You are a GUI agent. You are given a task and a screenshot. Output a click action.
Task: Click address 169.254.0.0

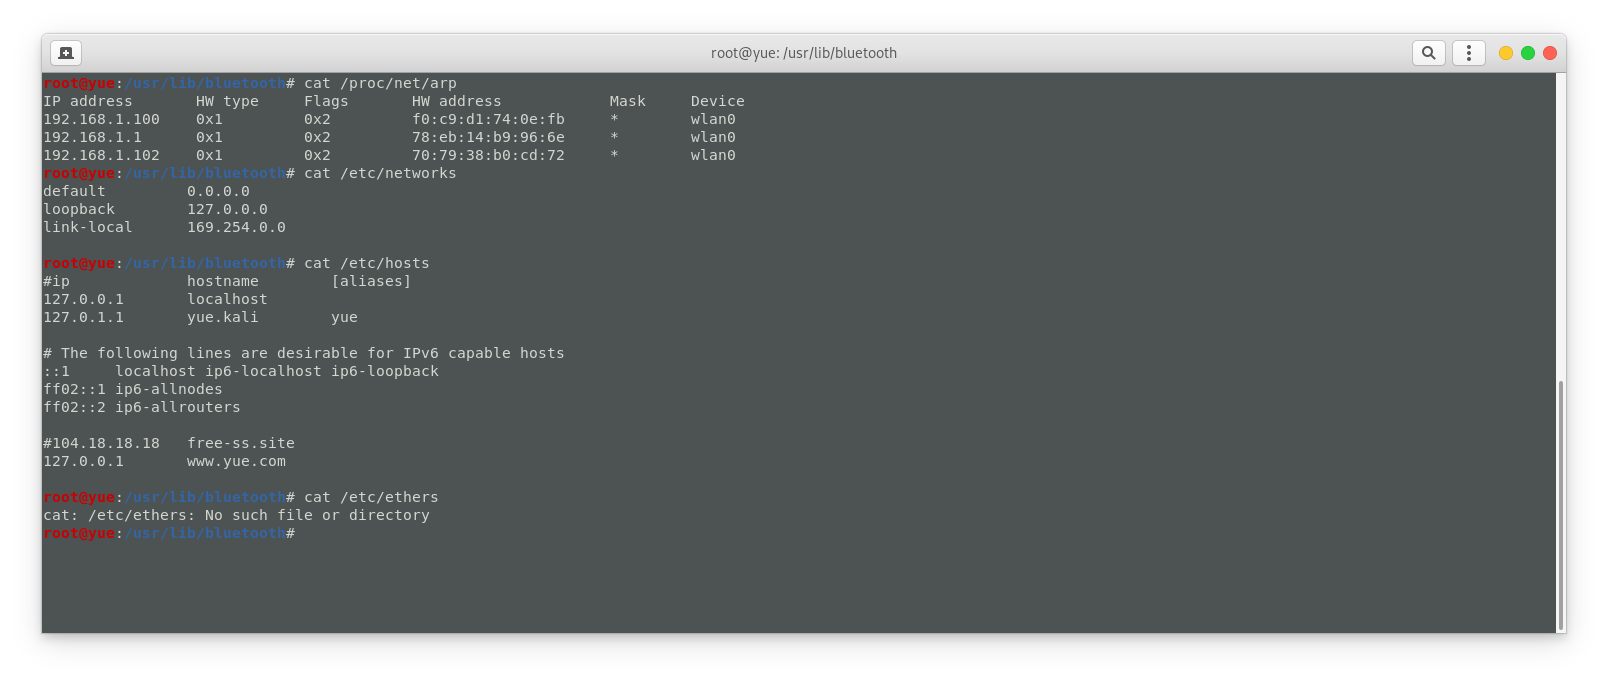click(236, 227)
